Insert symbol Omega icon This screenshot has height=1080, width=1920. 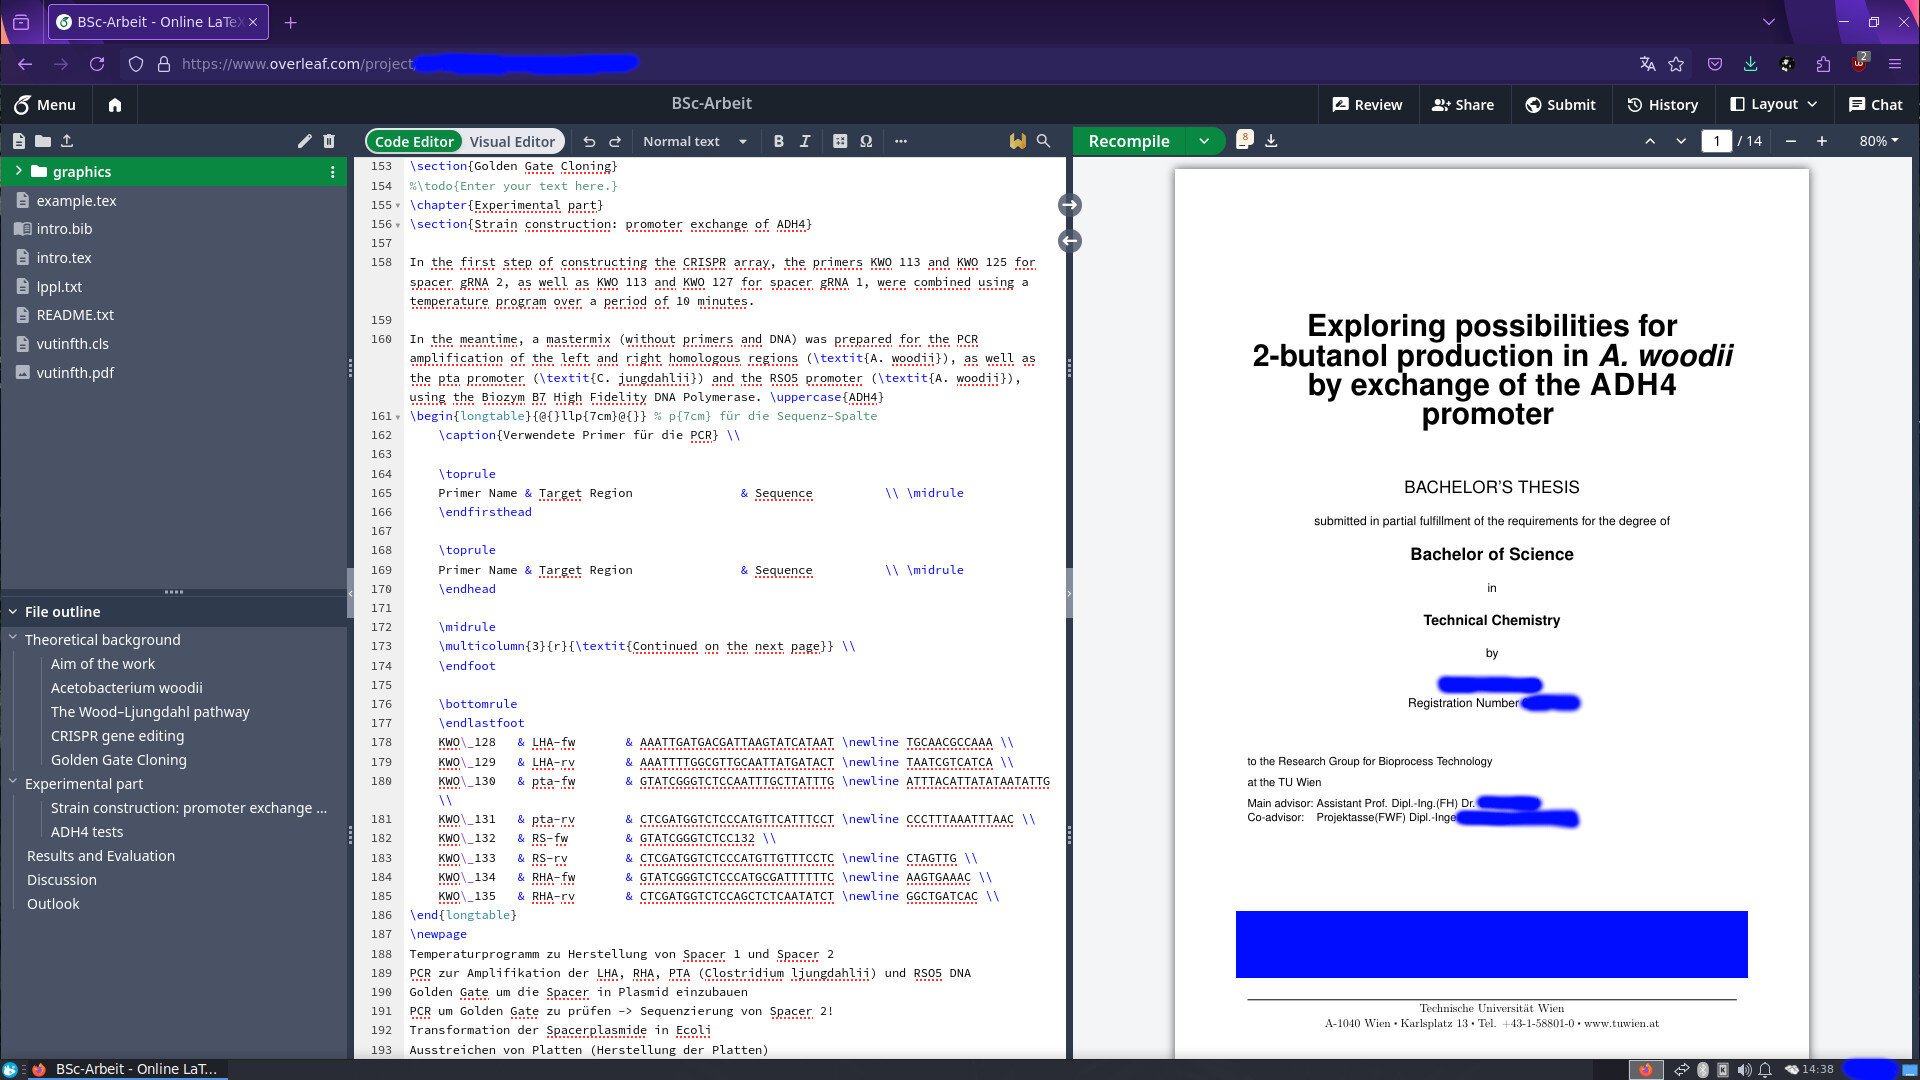pos(866,141)
